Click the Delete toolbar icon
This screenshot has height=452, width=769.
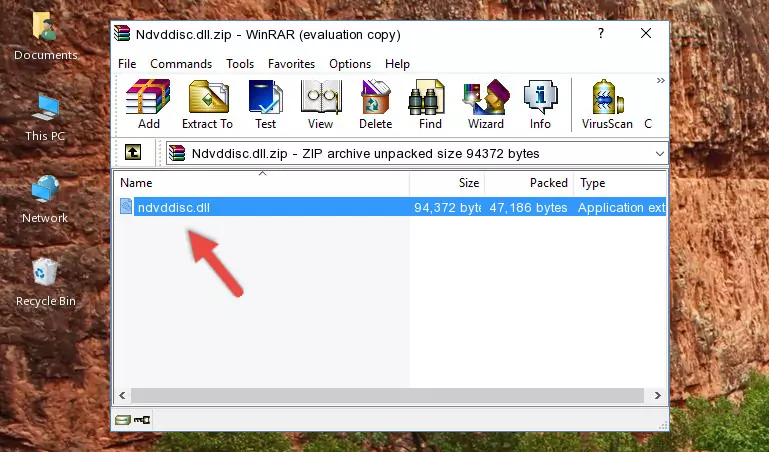pyautogui.click(x=376, y=104)
